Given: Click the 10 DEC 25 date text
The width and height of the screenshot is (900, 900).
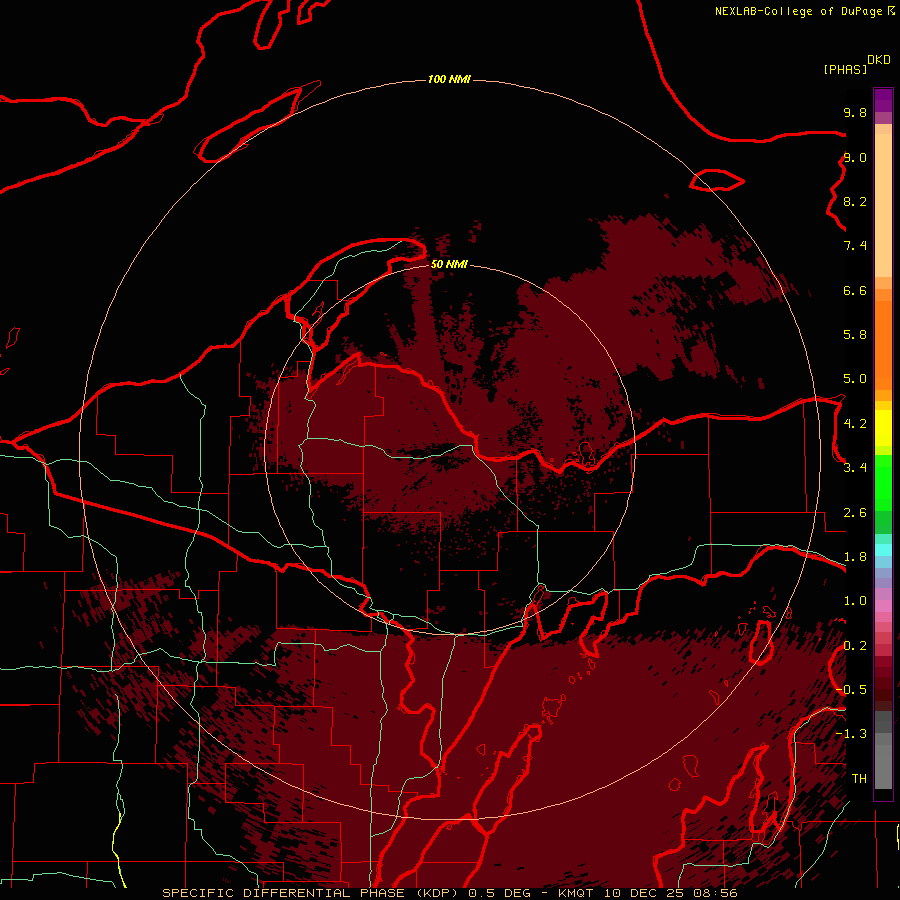Looking at the screenshot, I should 642,893.
